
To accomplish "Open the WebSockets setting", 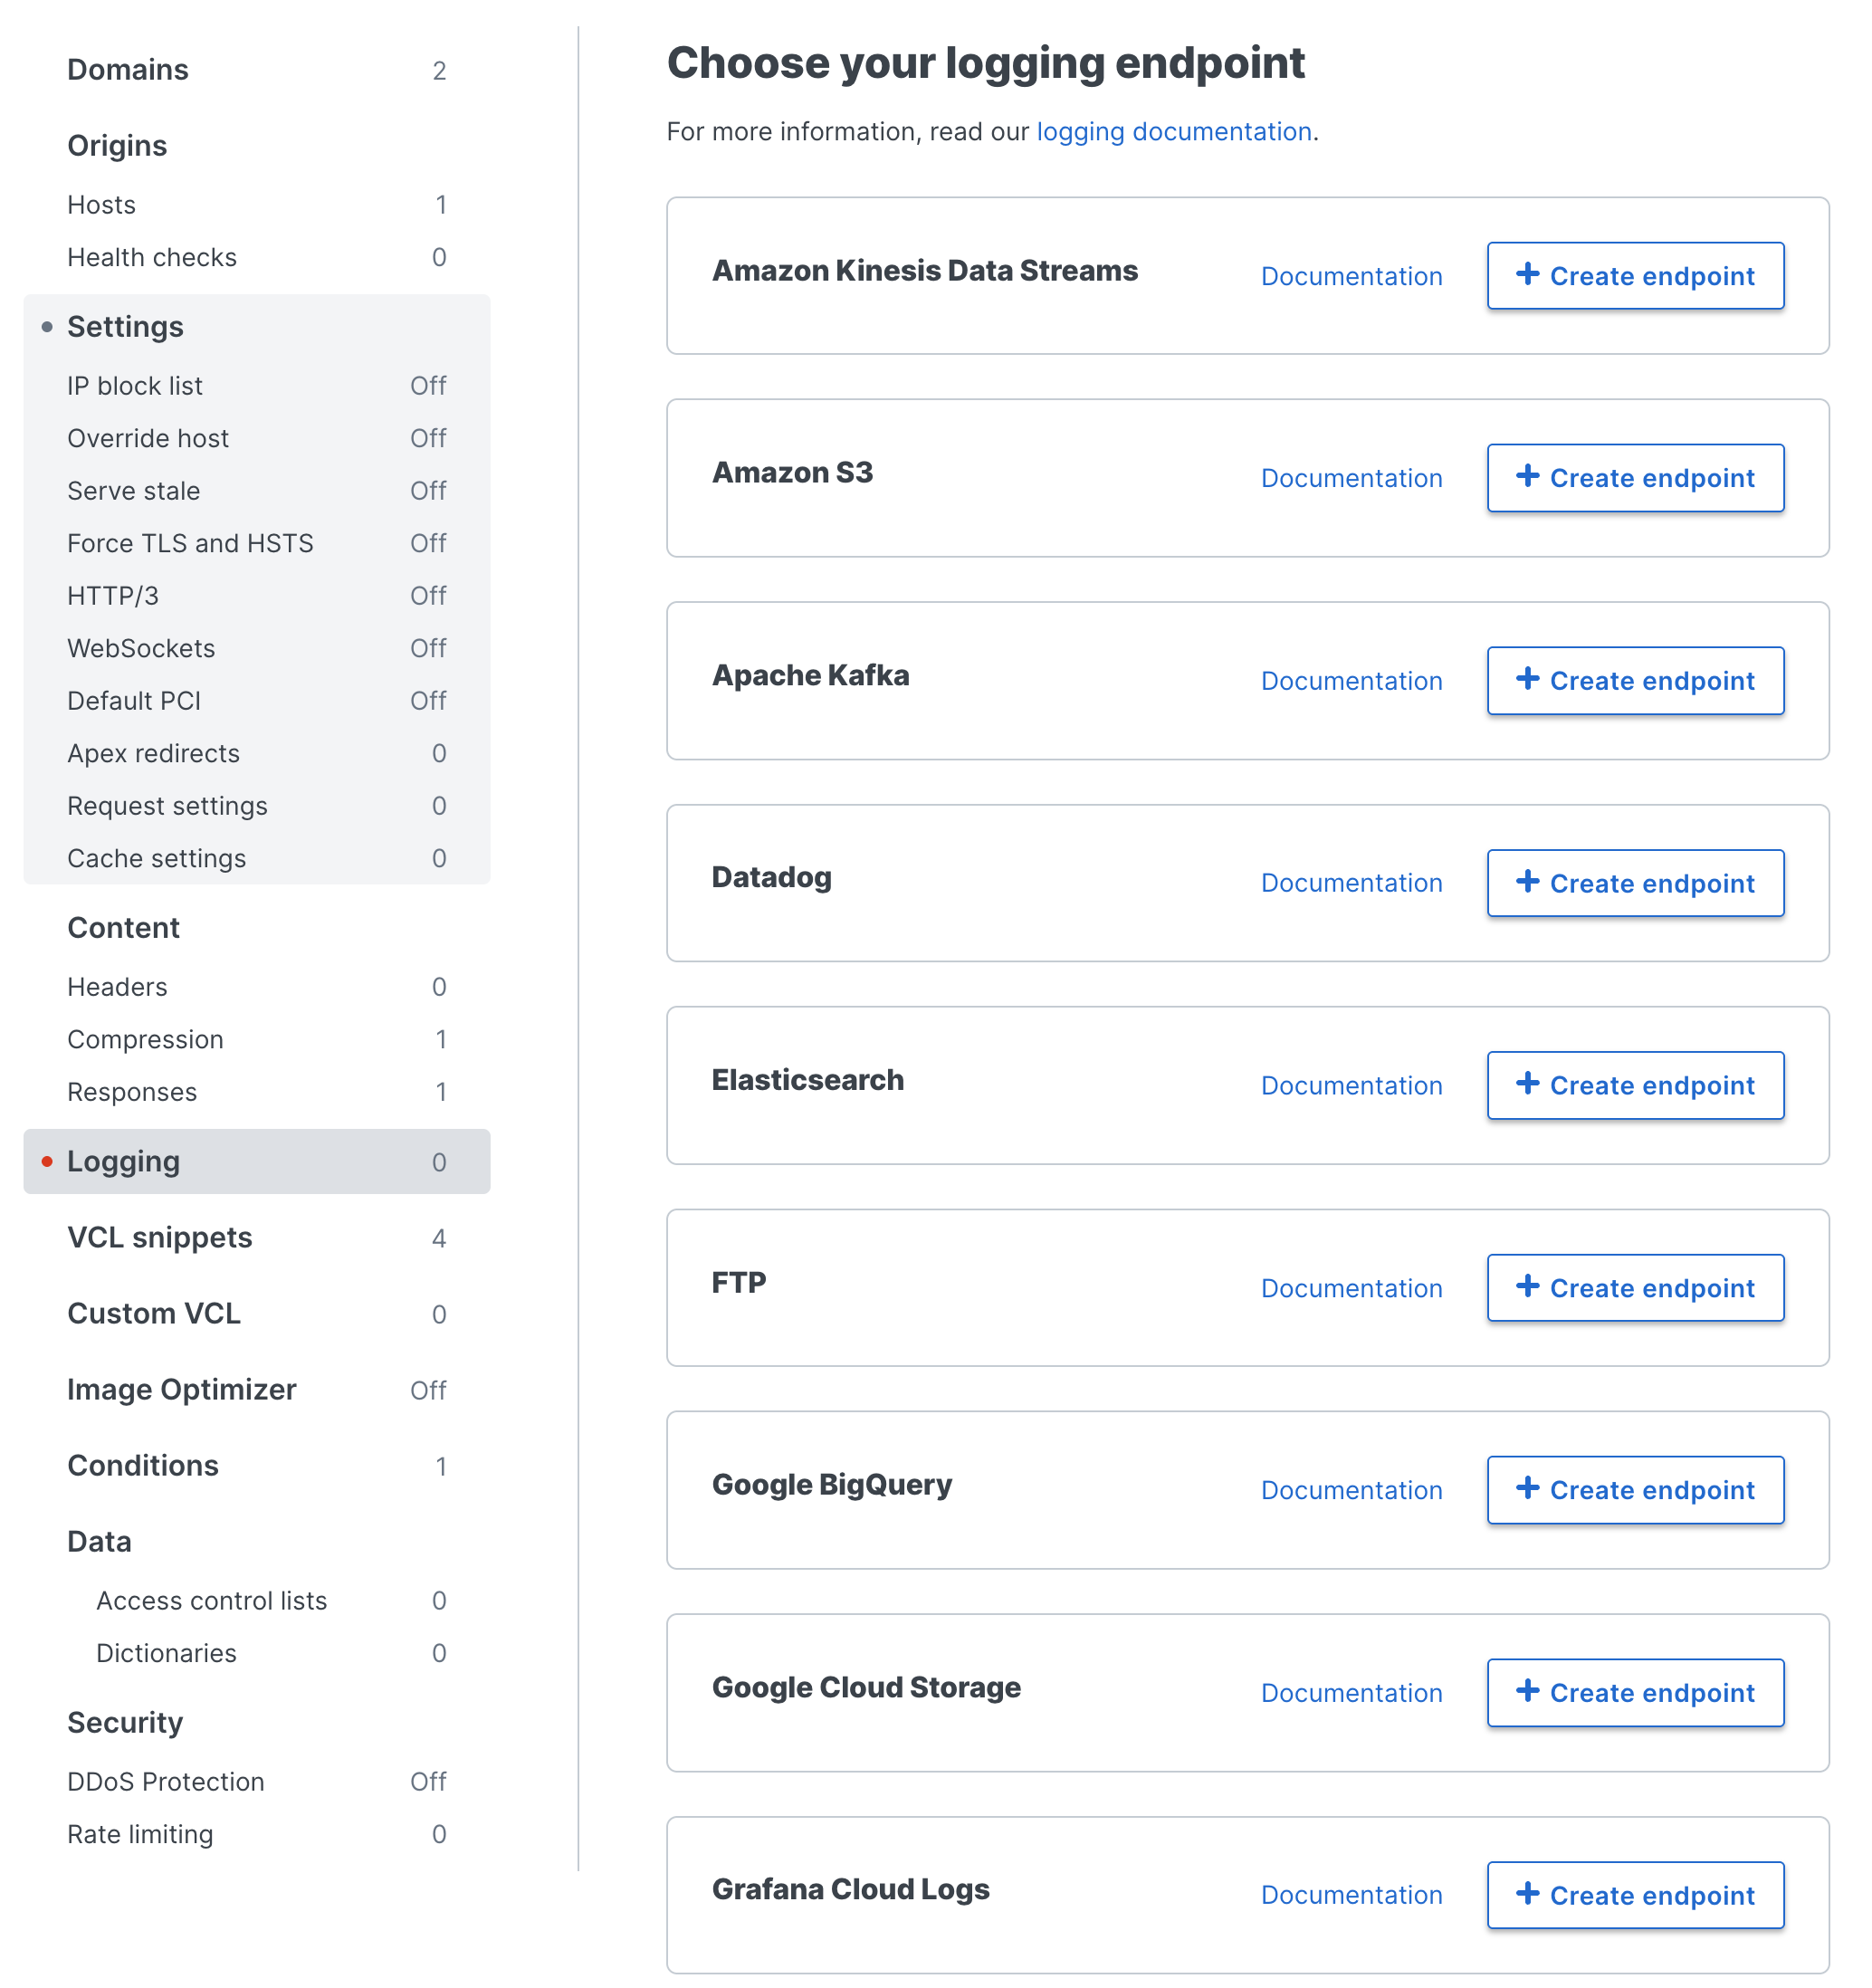I will tap(141, 648).
